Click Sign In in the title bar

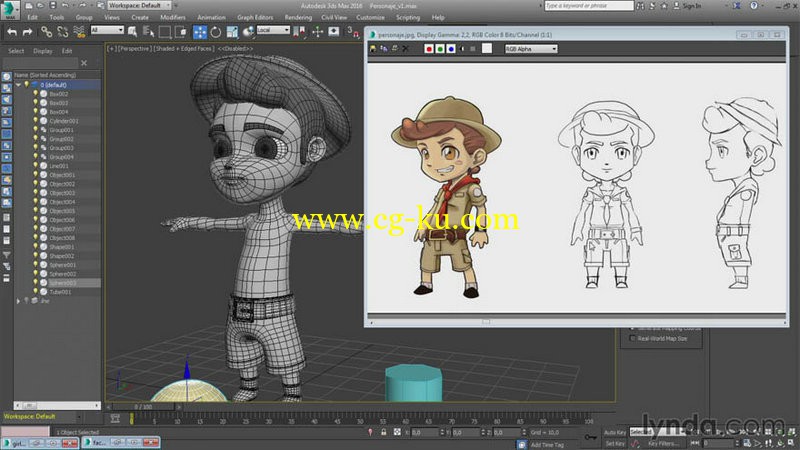[x=692, y=6]
